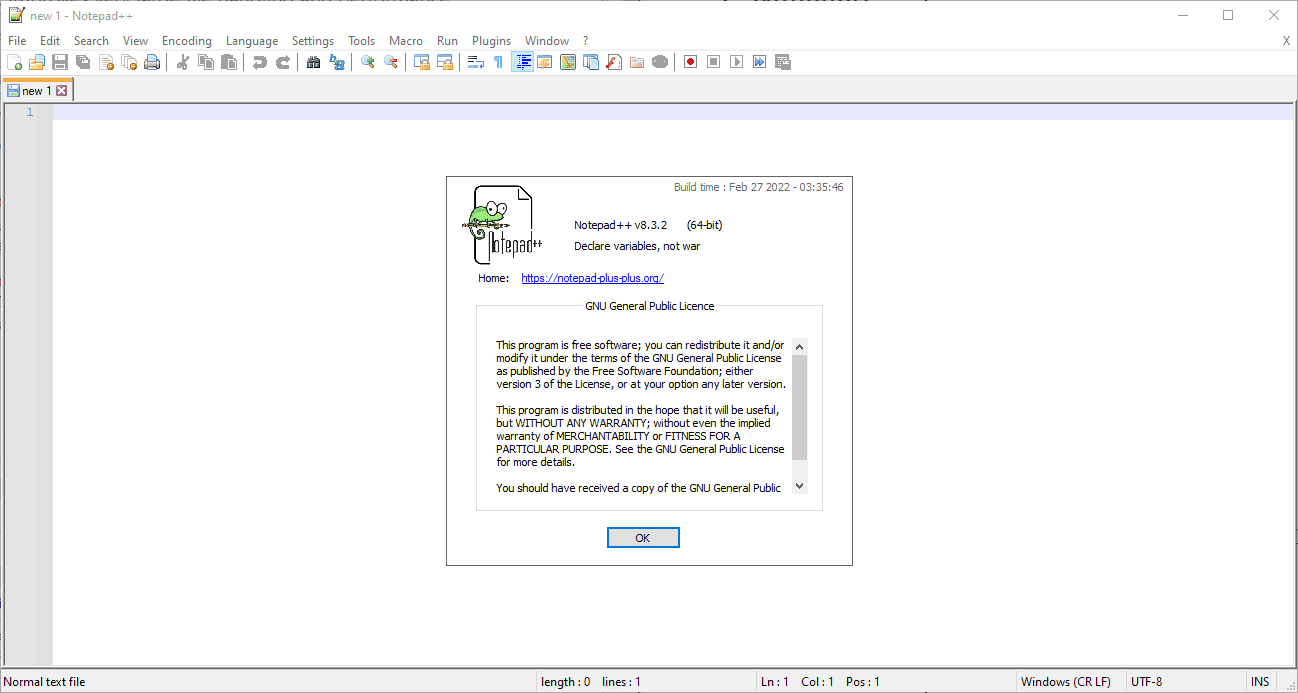Start macro recording with the red record icon
This screenshot has height=693, width=1298.
tap(690, 61)
